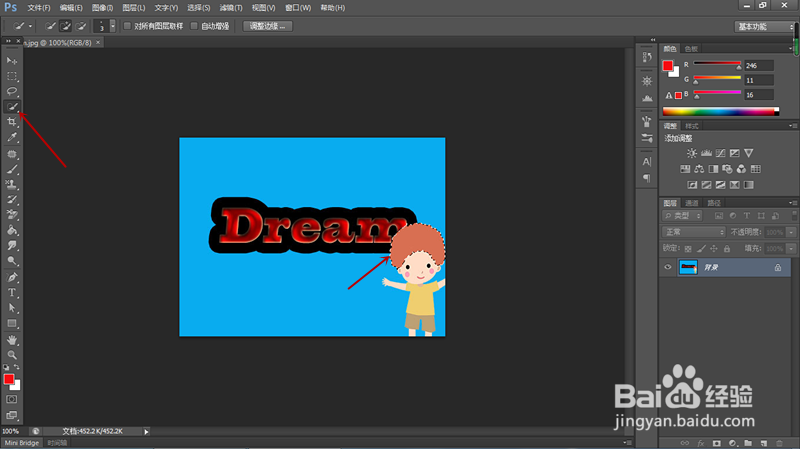Screen dimensions: 800x449
Task: Switch to the 通道 tab
Action: point(692,203)
